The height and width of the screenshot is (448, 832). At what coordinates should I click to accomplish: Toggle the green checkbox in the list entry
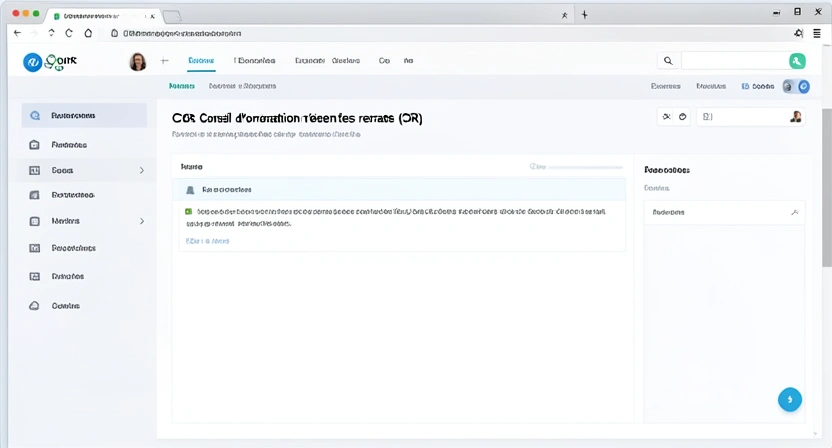[x=188, y=212]
